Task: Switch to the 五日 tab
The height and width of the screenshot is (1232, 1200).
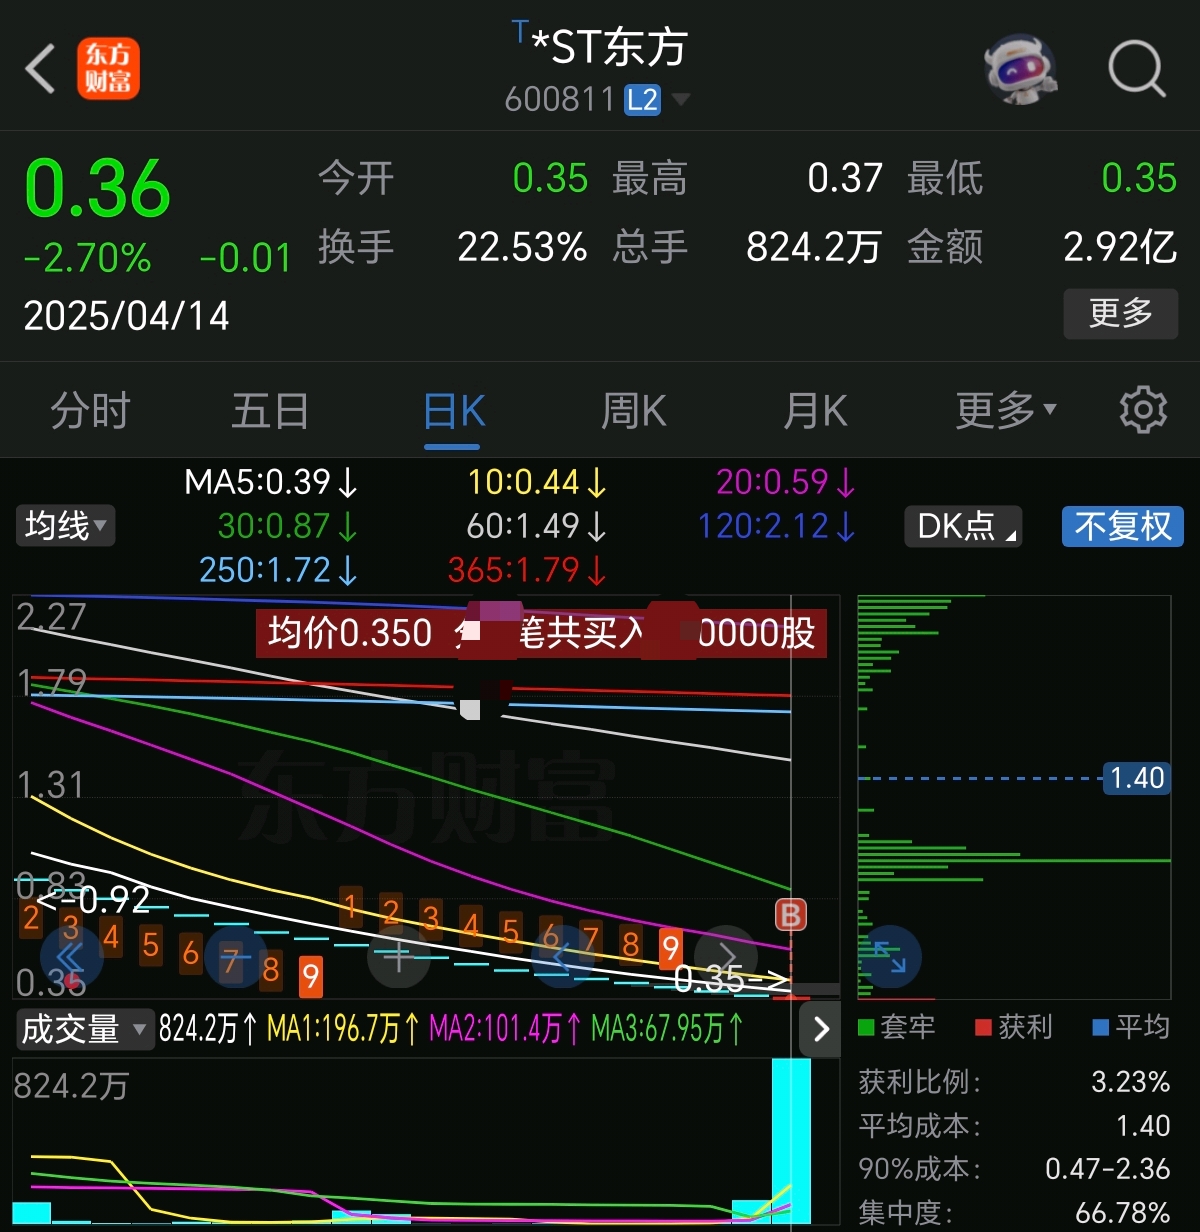Action: [270, 410]
